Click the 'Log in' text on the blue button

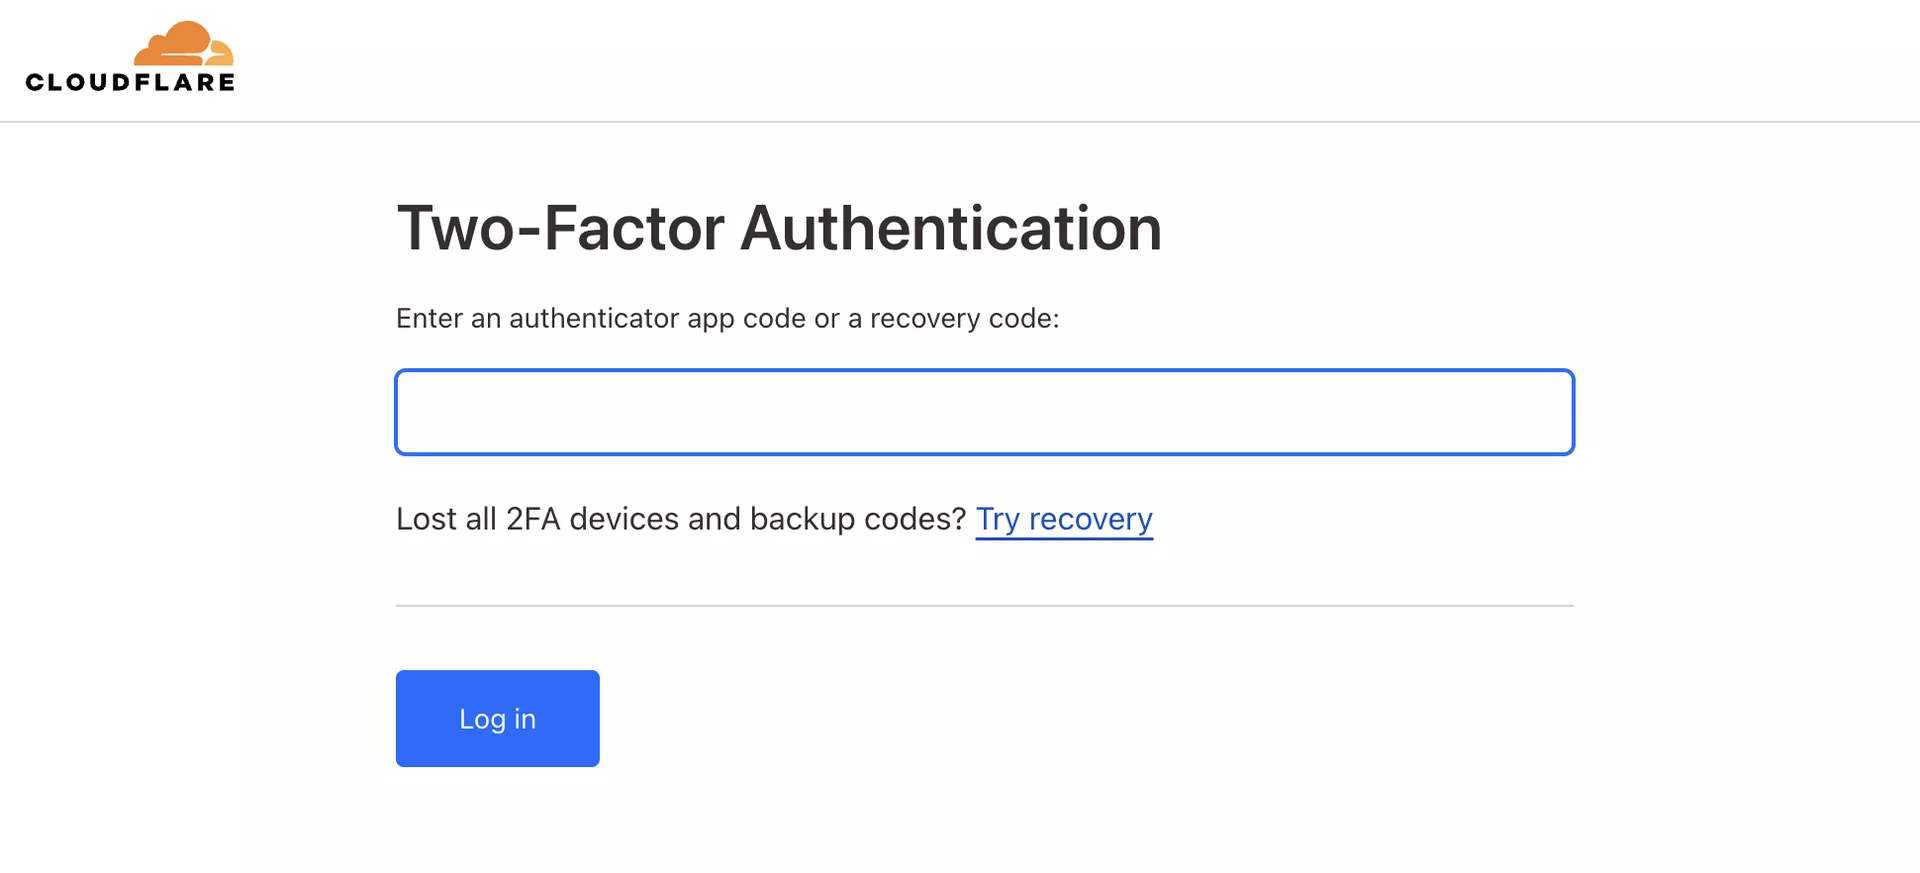(x=497, y=719)
